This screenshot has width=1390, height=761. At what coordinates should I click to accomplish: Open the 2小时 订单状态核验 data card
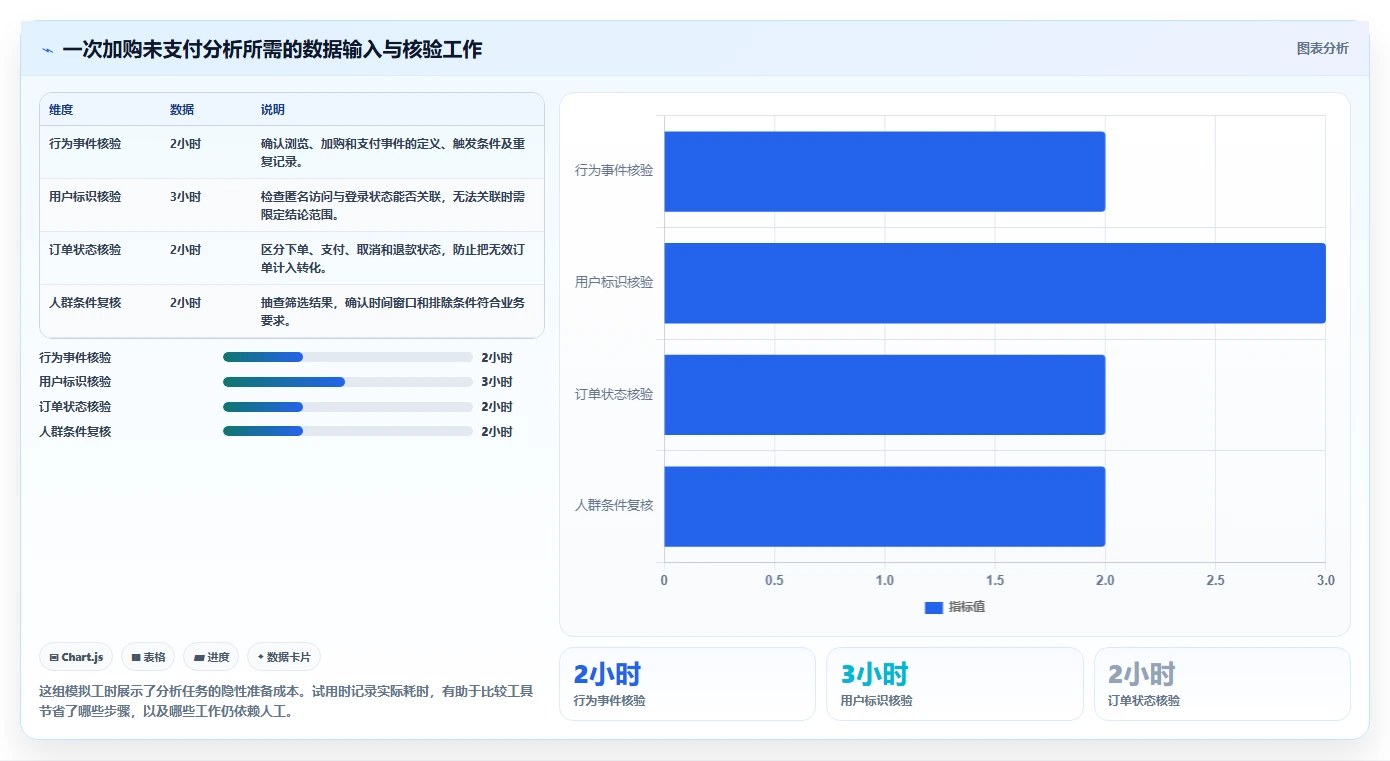coord(1222,684)
